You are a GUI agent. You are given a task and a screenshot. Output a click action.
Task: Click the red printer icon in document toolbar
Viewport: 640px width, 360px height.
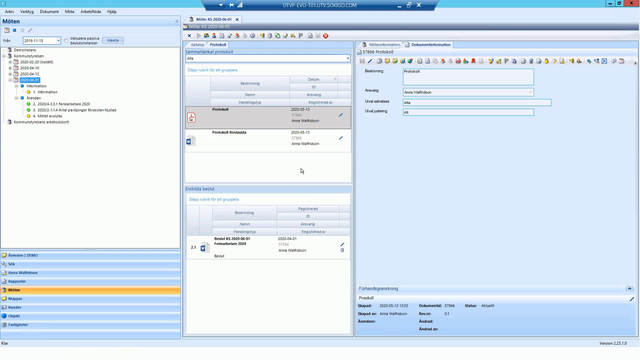pos(458,61)
